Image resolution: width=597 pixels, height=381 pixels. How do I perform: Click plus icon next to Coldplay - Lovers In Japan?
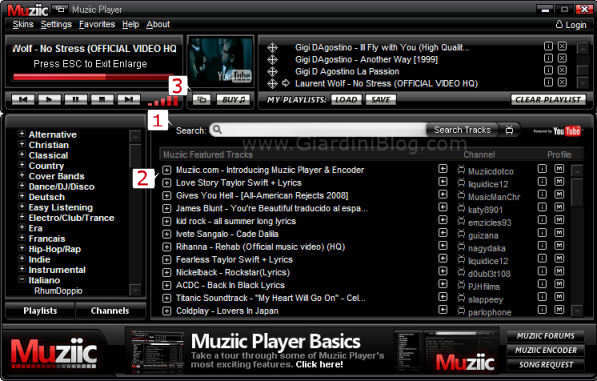point(166,311)
